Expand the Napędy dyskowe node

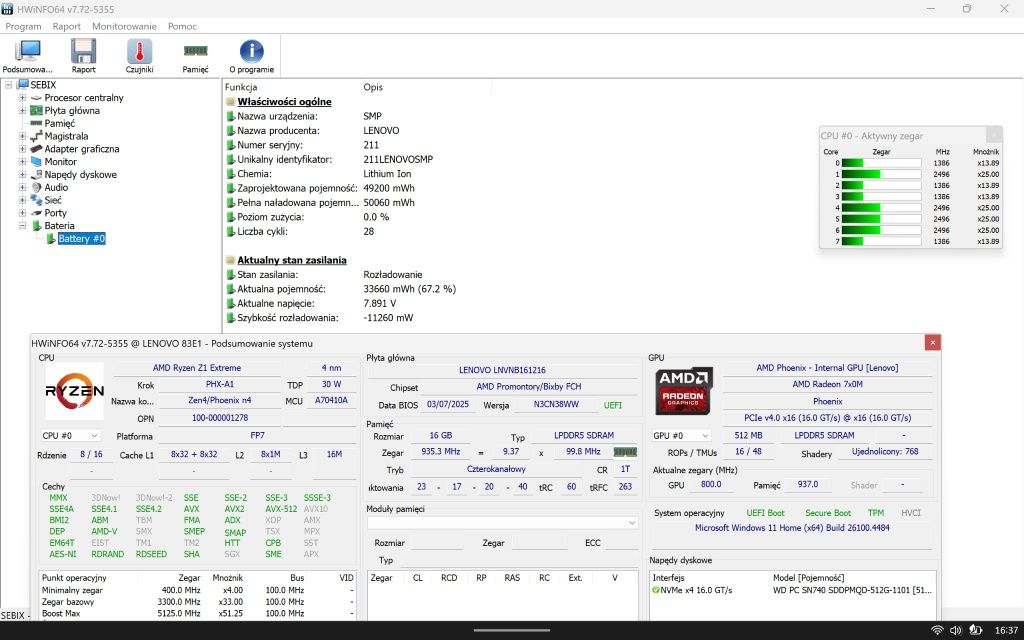pos(22,174)
